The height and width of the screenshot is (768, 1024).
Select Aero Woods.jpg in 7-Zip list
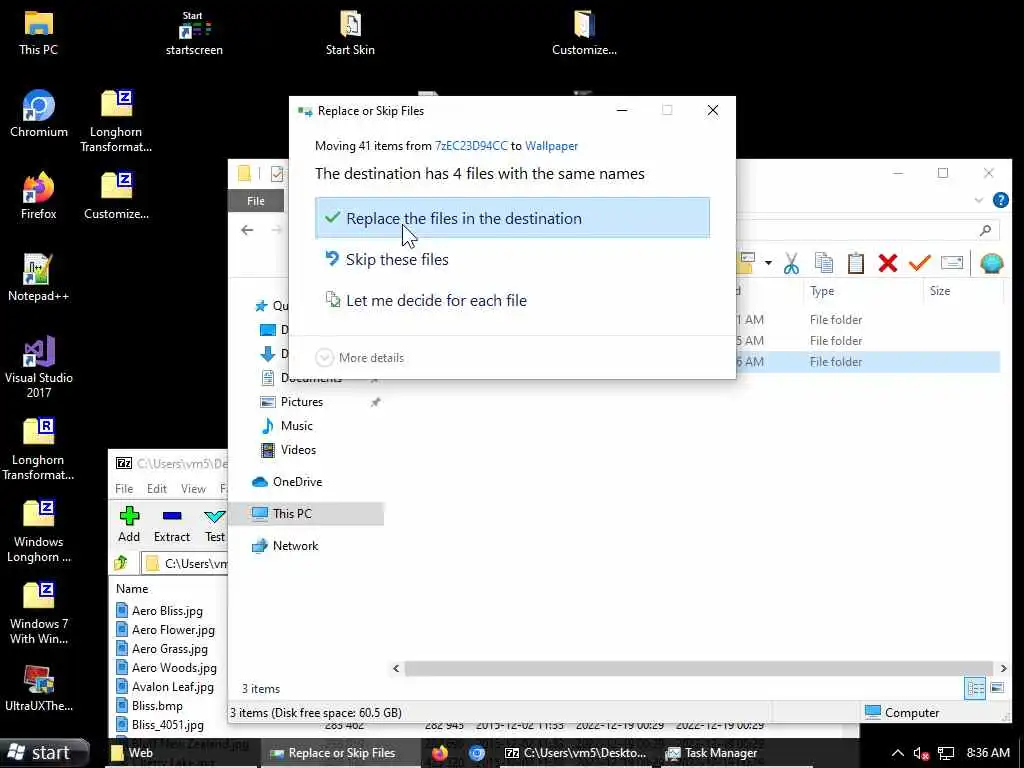point(174,668)
